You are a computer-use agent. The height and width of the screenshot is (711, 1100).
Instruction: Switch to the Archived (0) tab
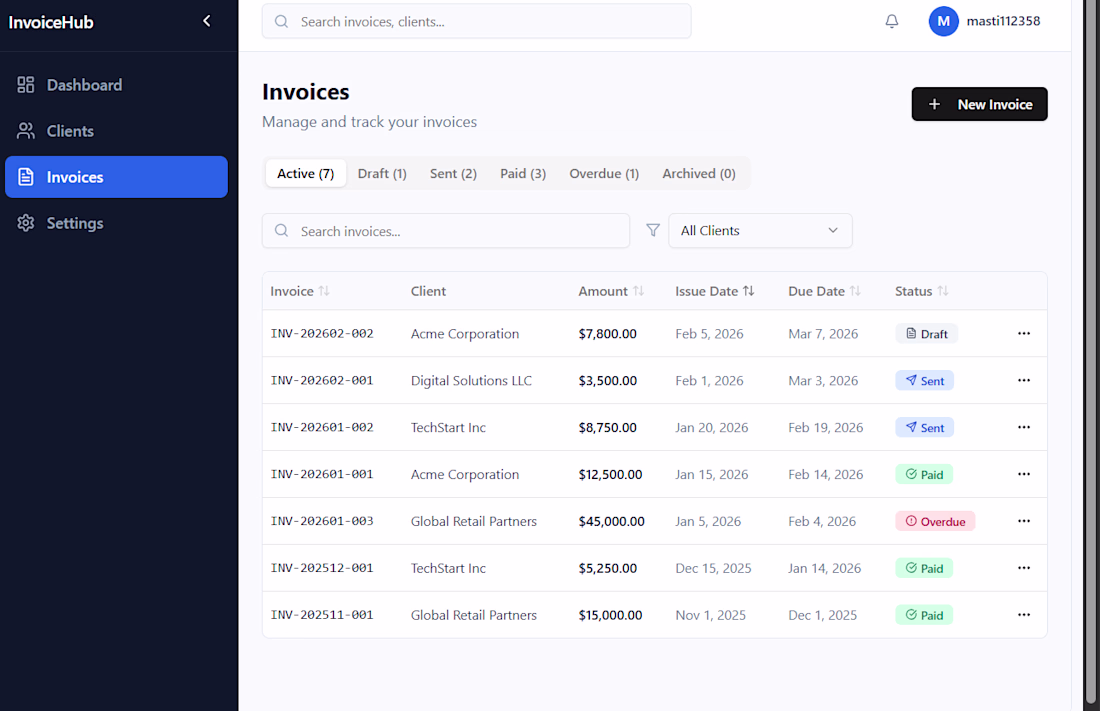click(x=699, y=173)
